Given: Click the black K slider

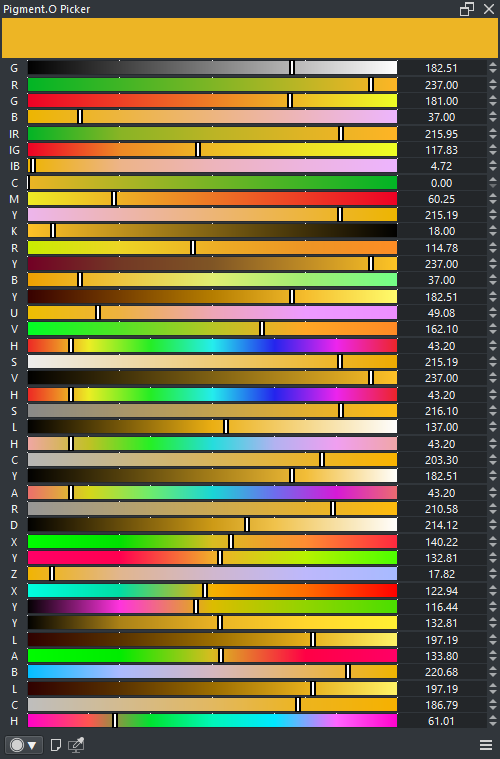Looking at the screenshot, I should point(212,230).
